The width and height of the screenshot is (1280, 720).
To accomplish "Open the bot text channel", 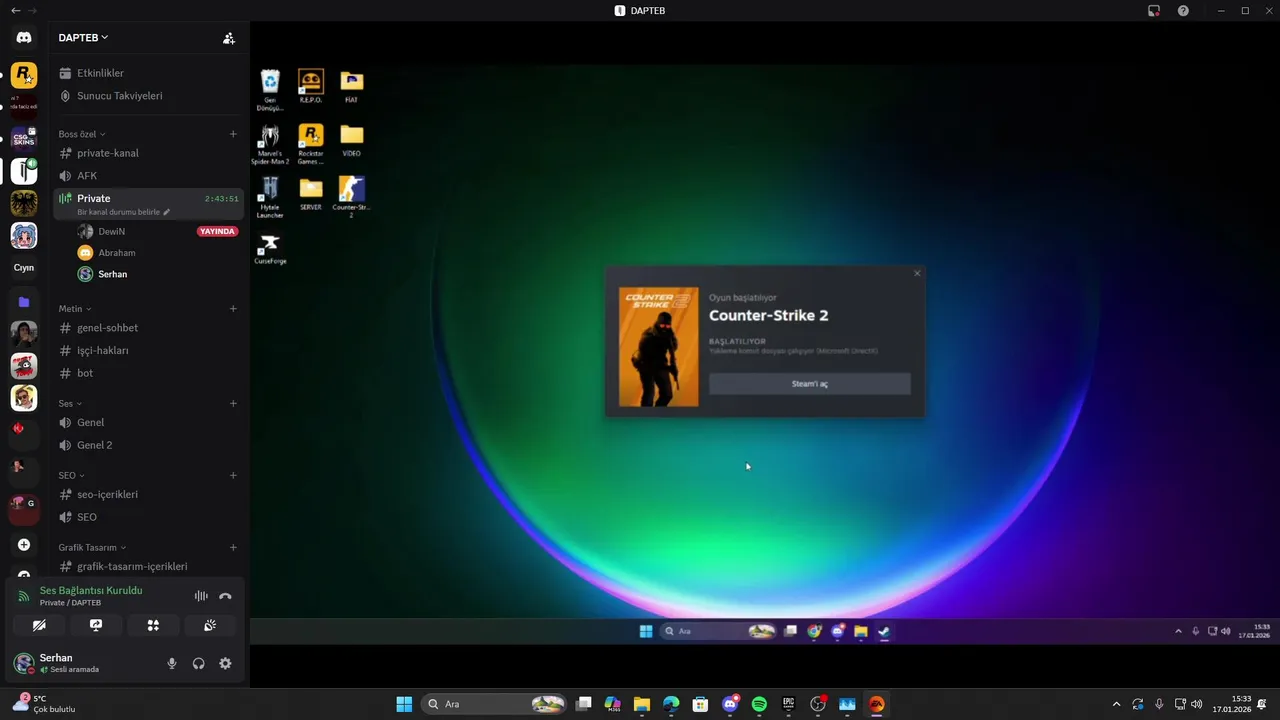I will tap(148, 373).
